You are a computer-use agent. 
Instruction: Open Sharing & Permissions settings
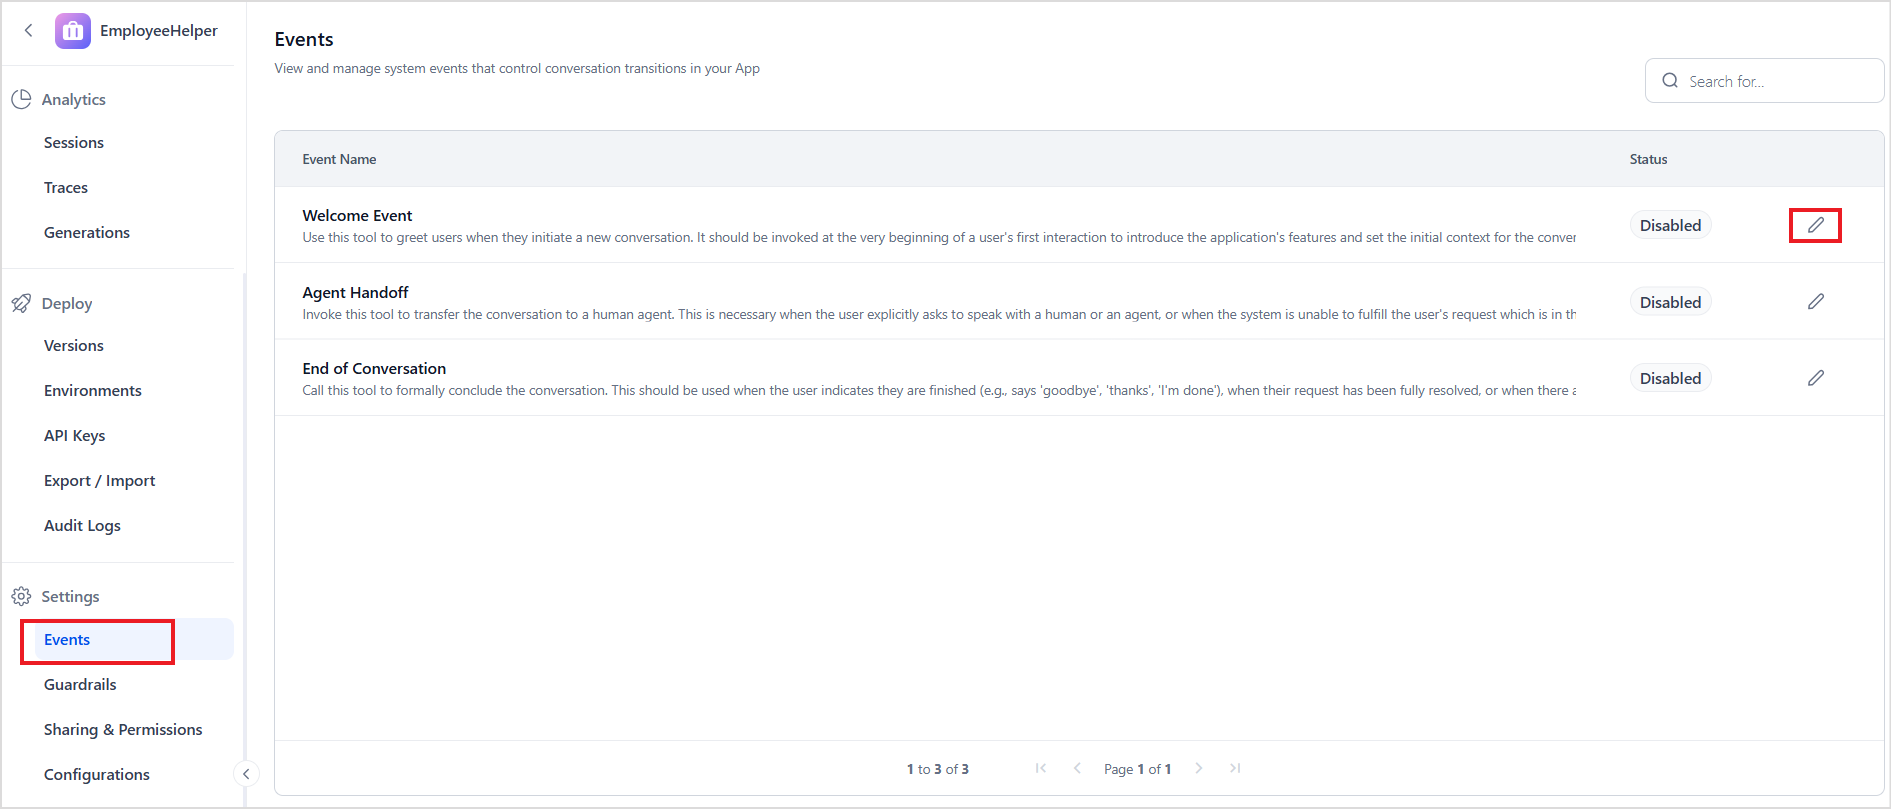click(x=123, y=730)
